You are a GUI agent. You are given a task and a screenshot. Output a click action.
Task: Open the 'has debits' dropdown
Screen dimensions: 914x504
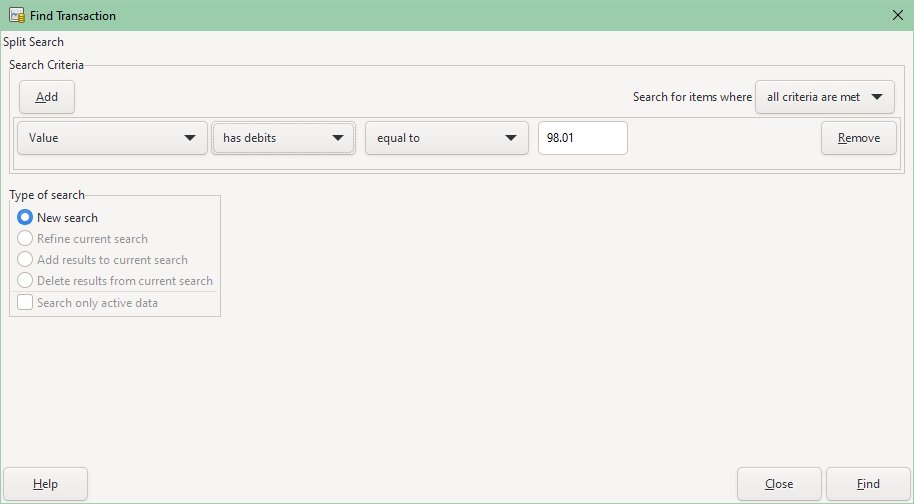(x=283, y=138)
